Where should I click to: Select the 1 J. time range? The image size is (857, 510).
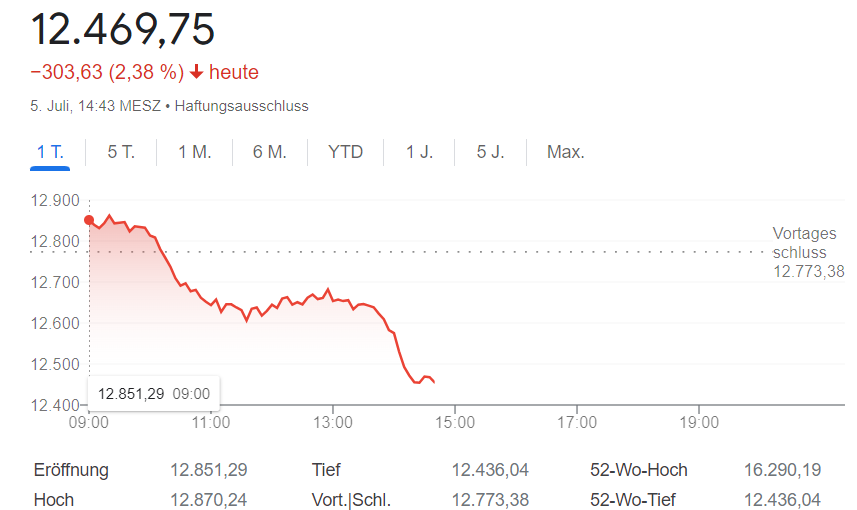(x=420, y=152)
